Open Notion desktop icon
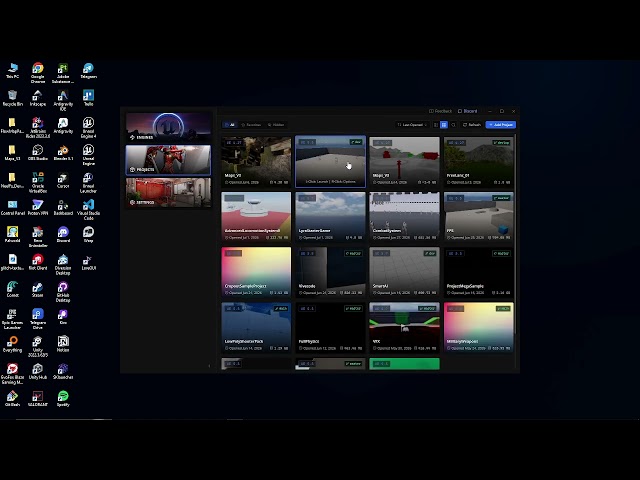This screenshot has width=640, height=480. point(63,344)
